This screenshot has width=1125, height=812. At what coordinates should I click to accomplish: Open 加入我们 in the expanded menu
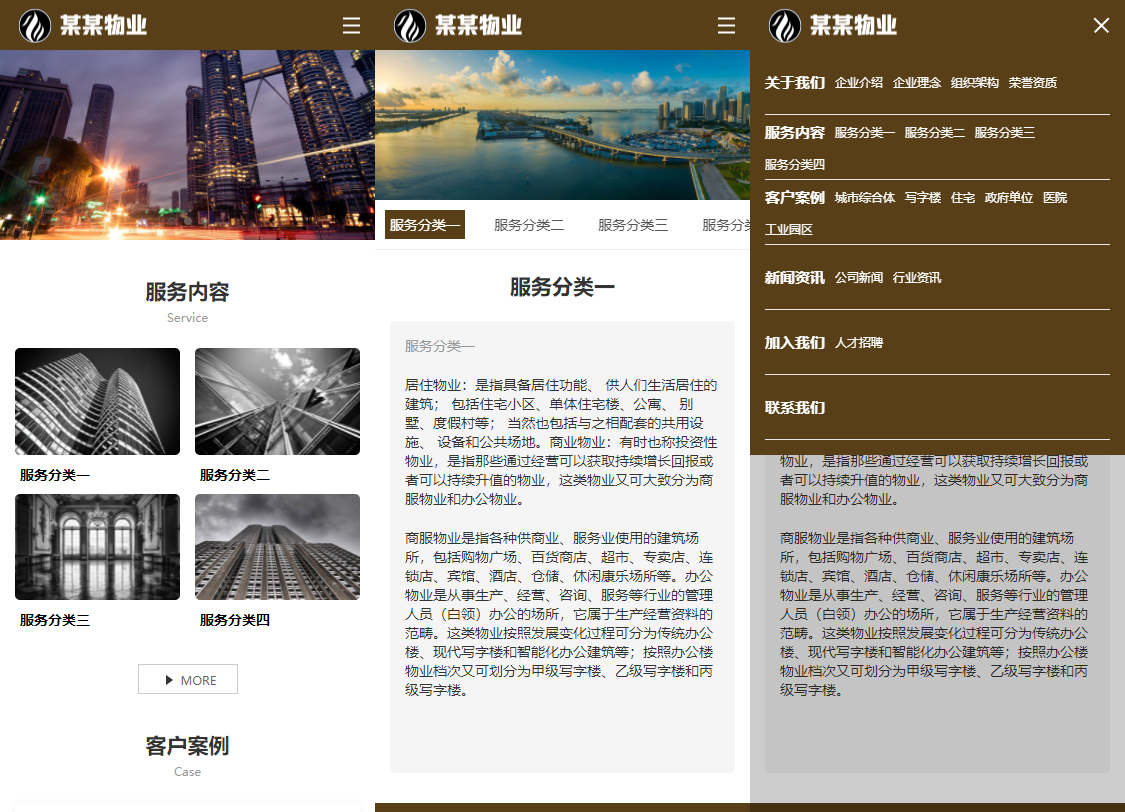[795, 343]
